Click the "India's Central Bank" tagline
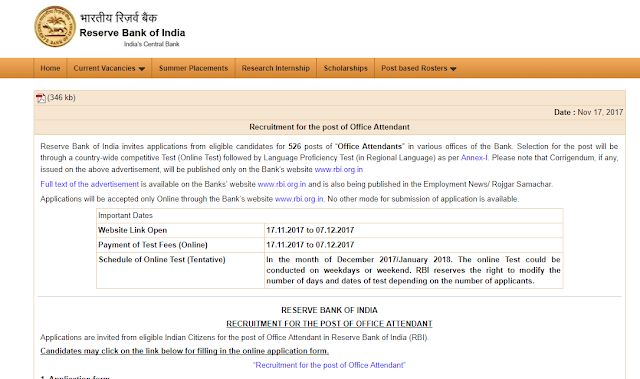Screen dimensions: 640x379 click(x=152, y=44)
